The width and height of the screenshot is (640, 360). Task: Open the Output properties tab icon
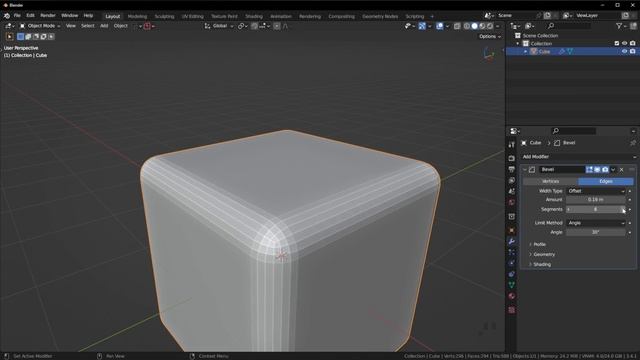pos(511,169)
